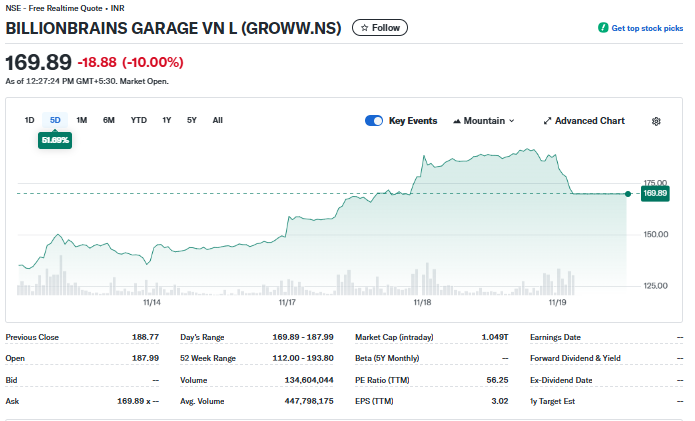Click the 112.00 - 193.80 range value

[x=303, y=358]
